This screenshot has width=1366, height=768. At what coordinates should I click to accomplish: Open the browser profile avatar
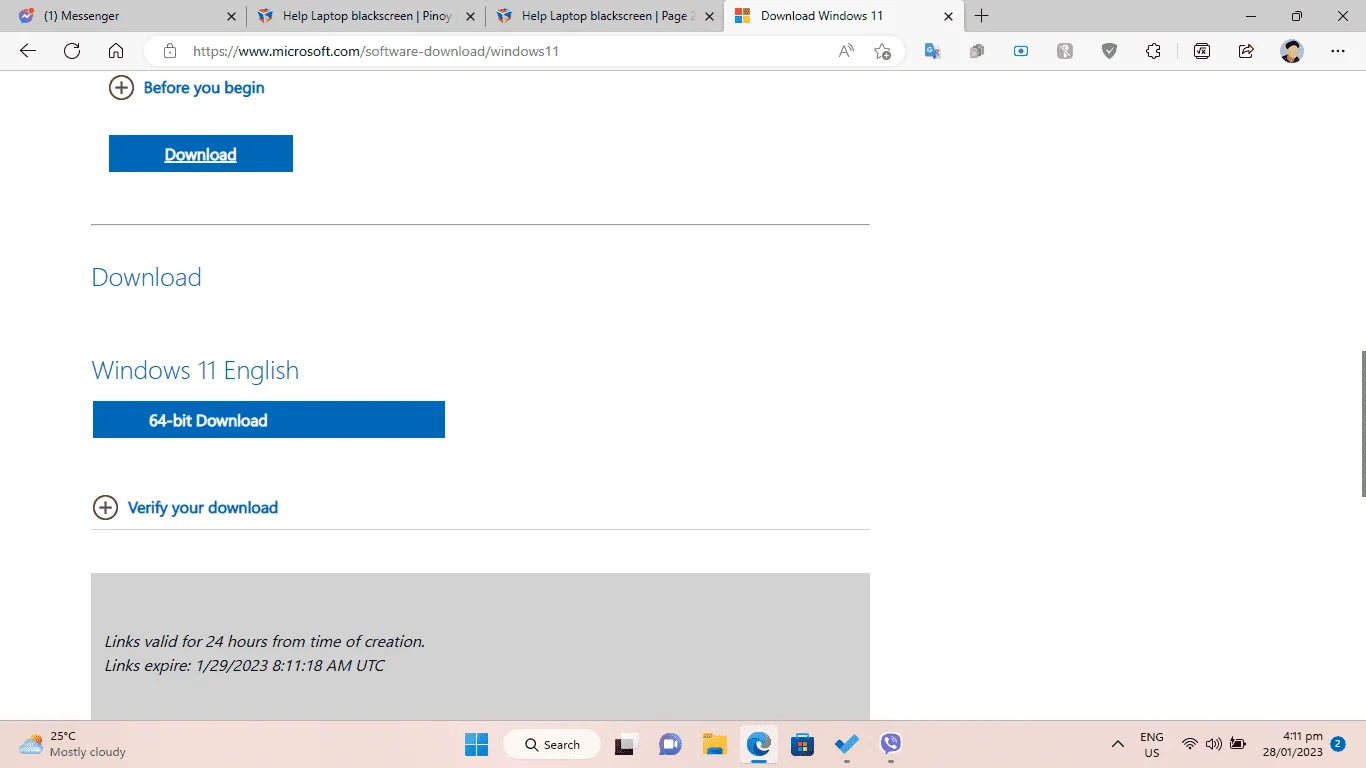[x=1292, y=51]
